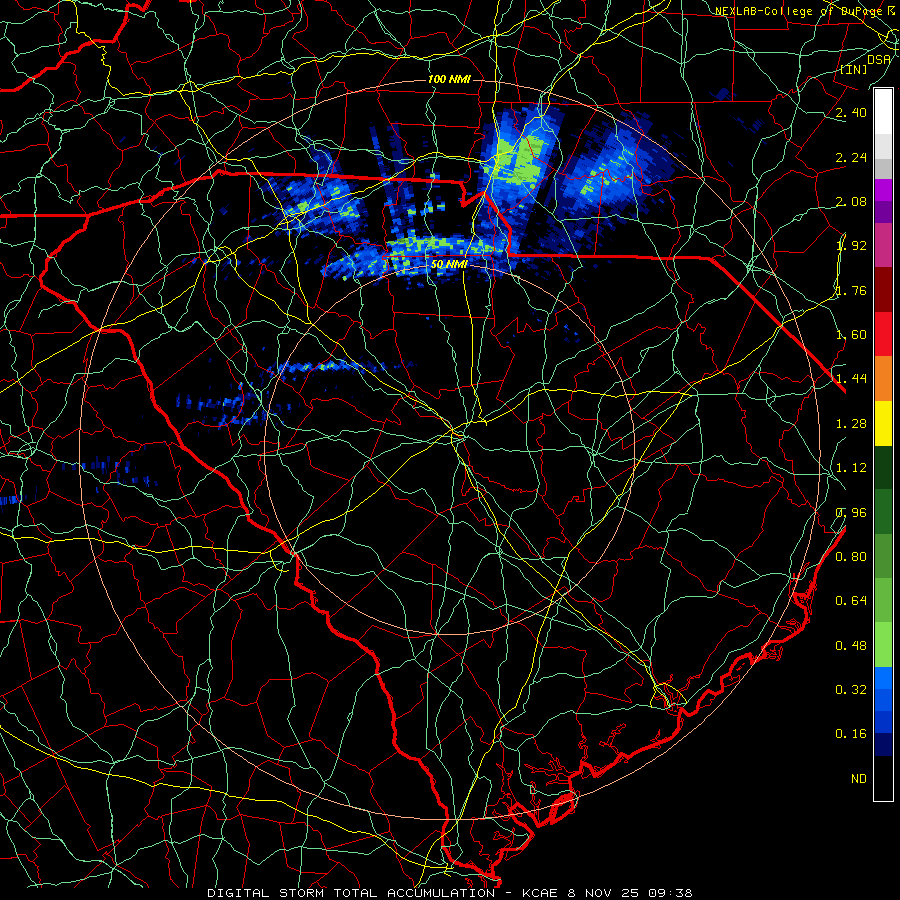900x900 pixels.
Task: Click the 1.76 legend value
Action: 851,290
